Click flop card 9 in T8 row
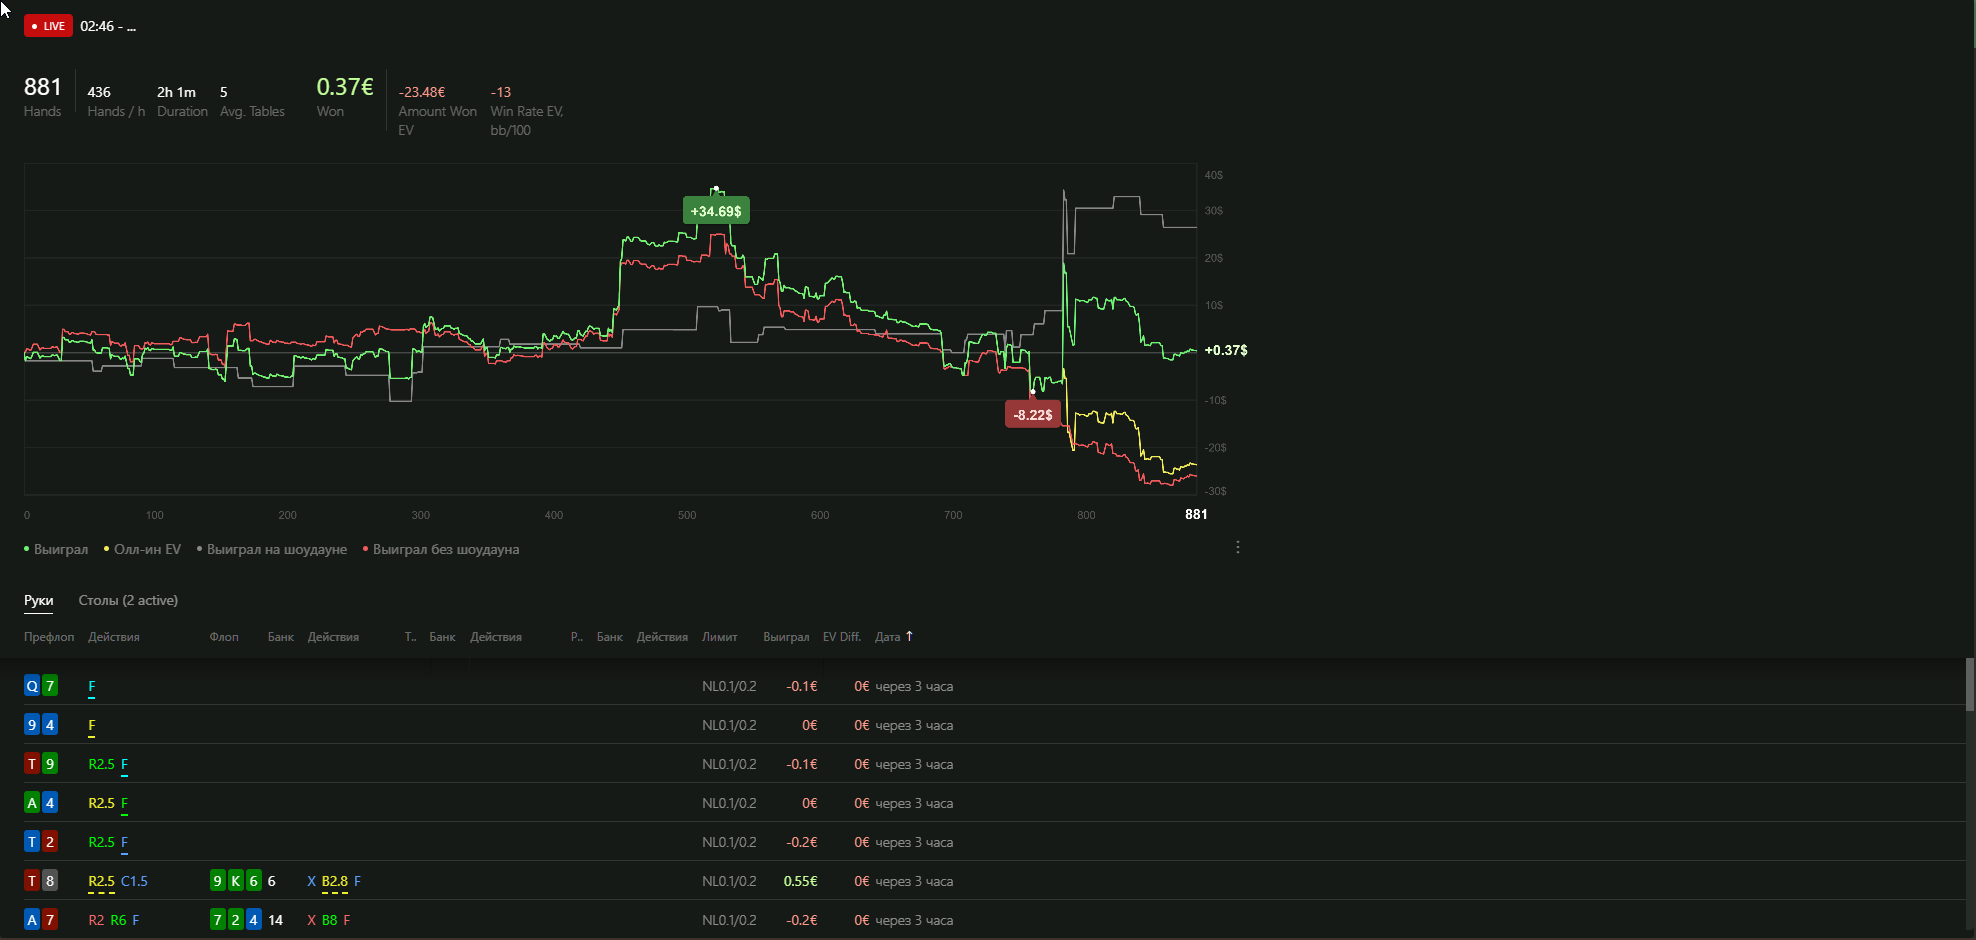Screen dimensions: 1976x940 point(218,881)
